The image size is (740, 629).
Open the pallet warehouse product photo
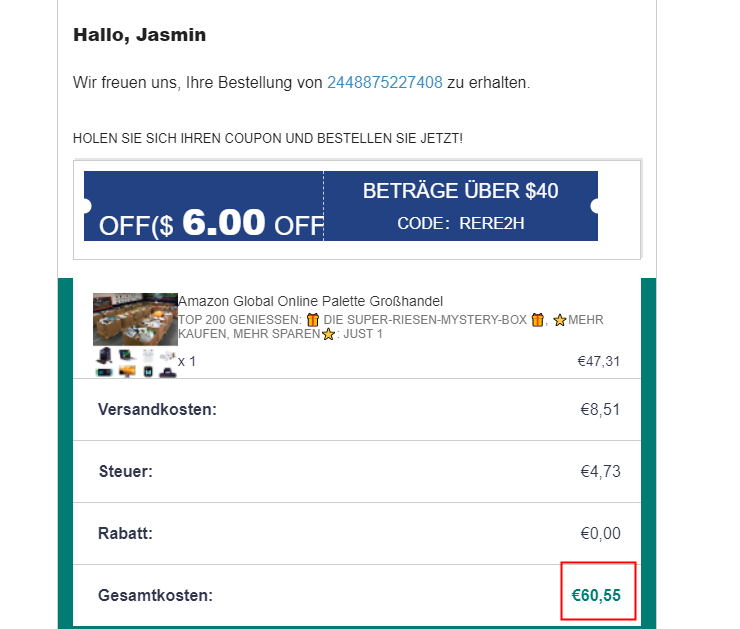tap(135, 319)
